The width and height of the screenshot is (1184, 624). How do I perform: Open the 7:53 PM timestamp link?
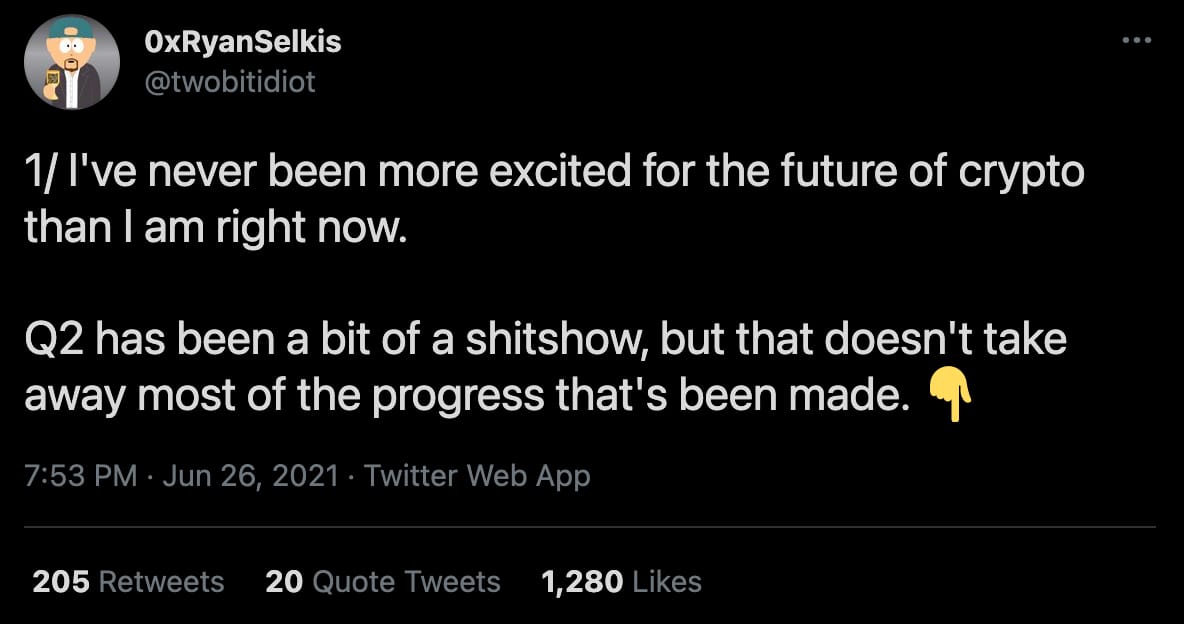tap(81, 476)
